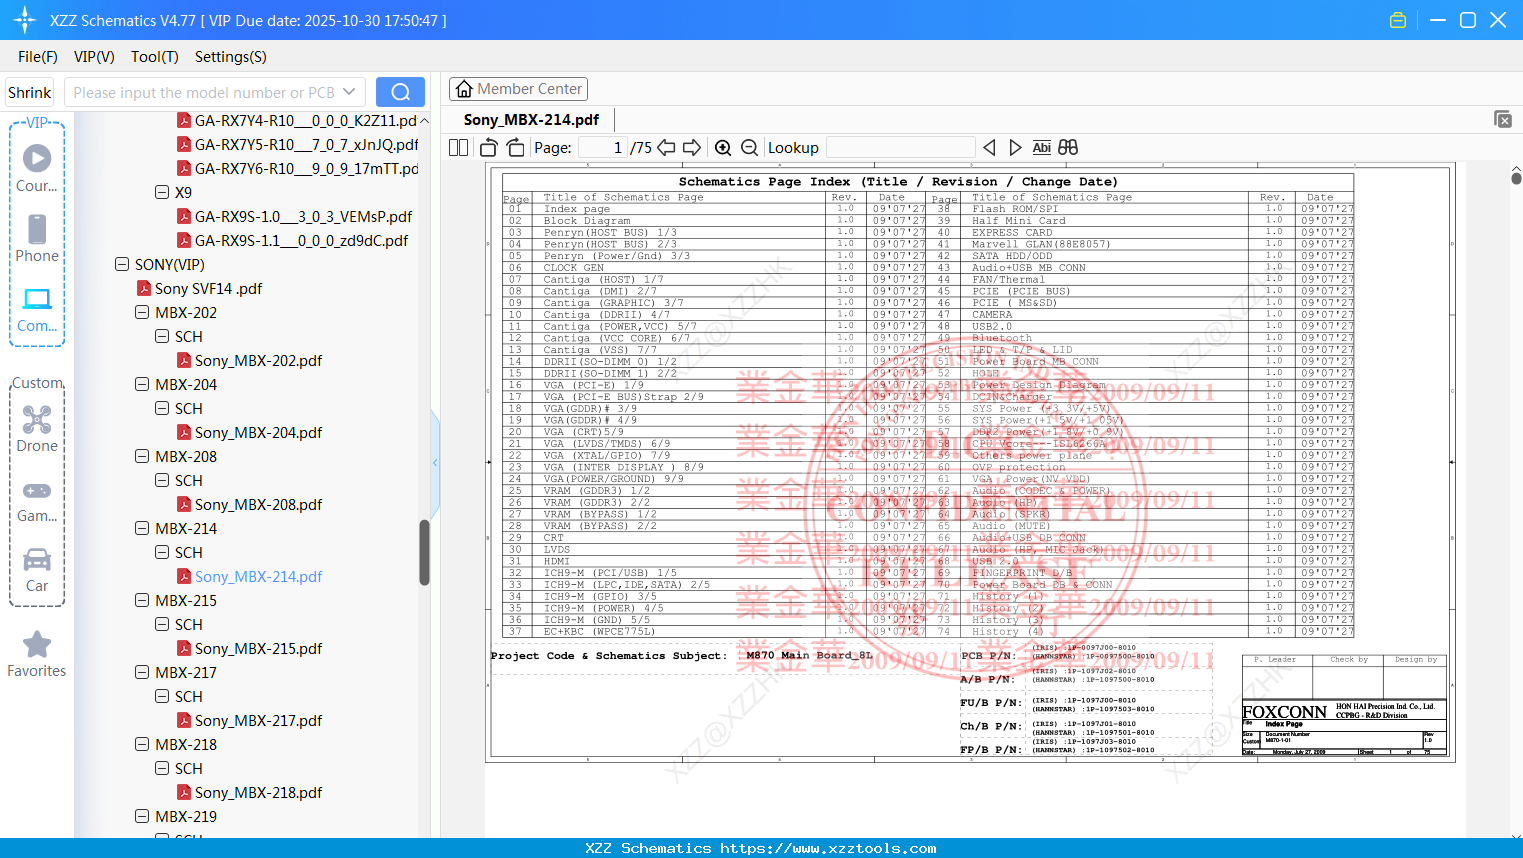Rotate the page clockwise
1523x858 pixels.
515,148
